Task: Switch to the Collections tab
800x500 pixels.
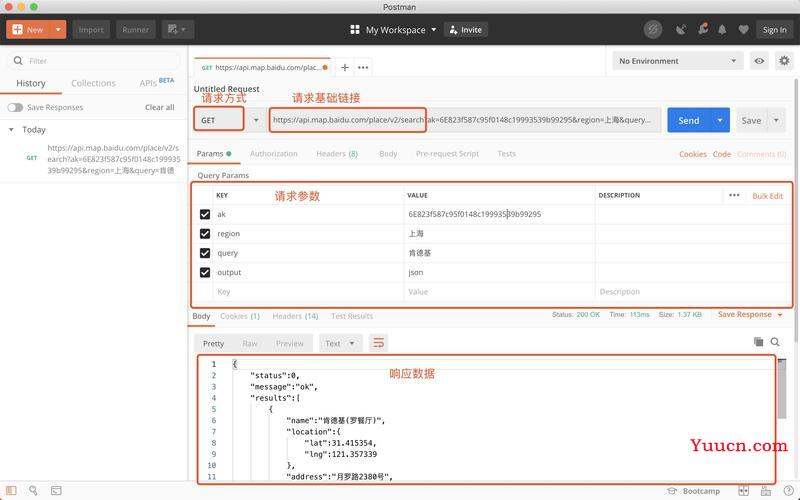Action: pos(93,83)
